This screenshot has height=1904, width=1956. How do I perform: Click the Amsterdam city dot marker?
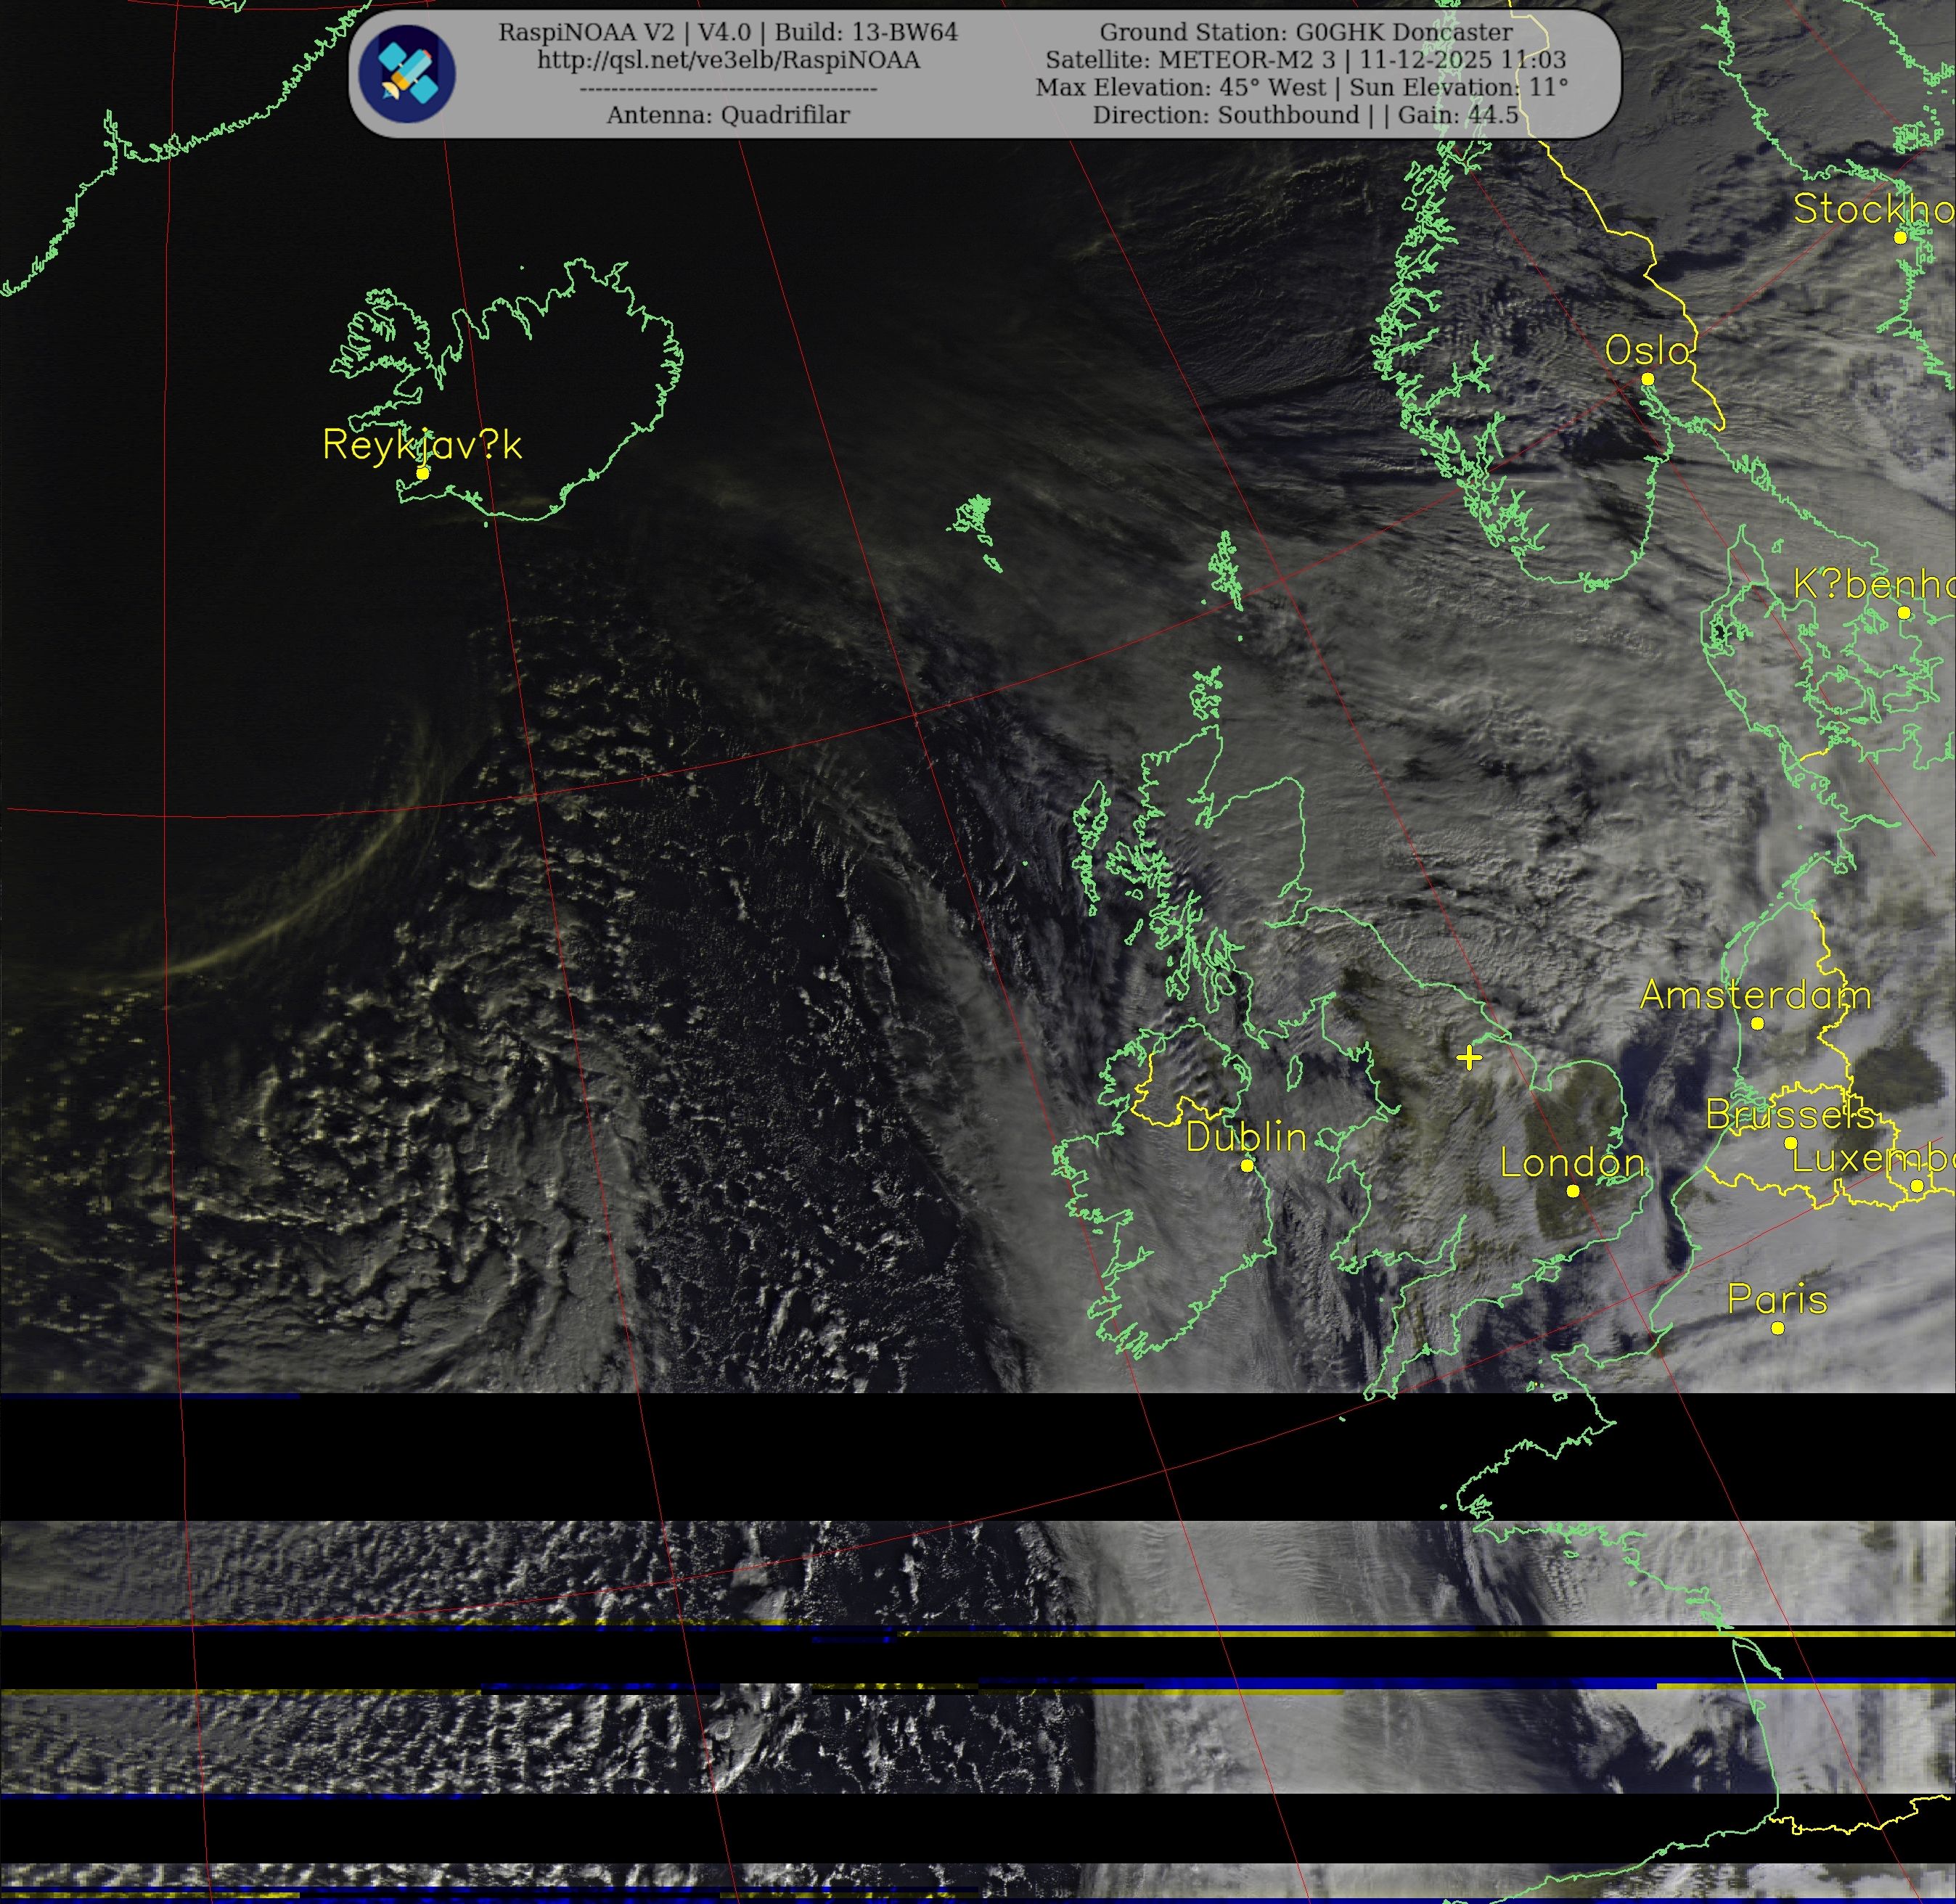[x=1757, y=1023]
